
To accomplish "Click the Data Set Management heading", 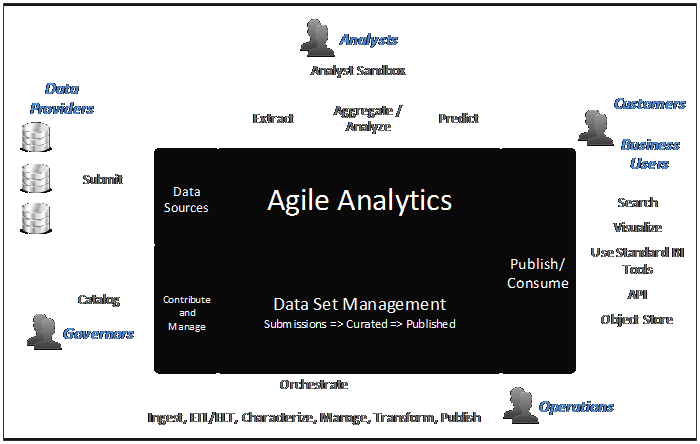I will (359, 304).
